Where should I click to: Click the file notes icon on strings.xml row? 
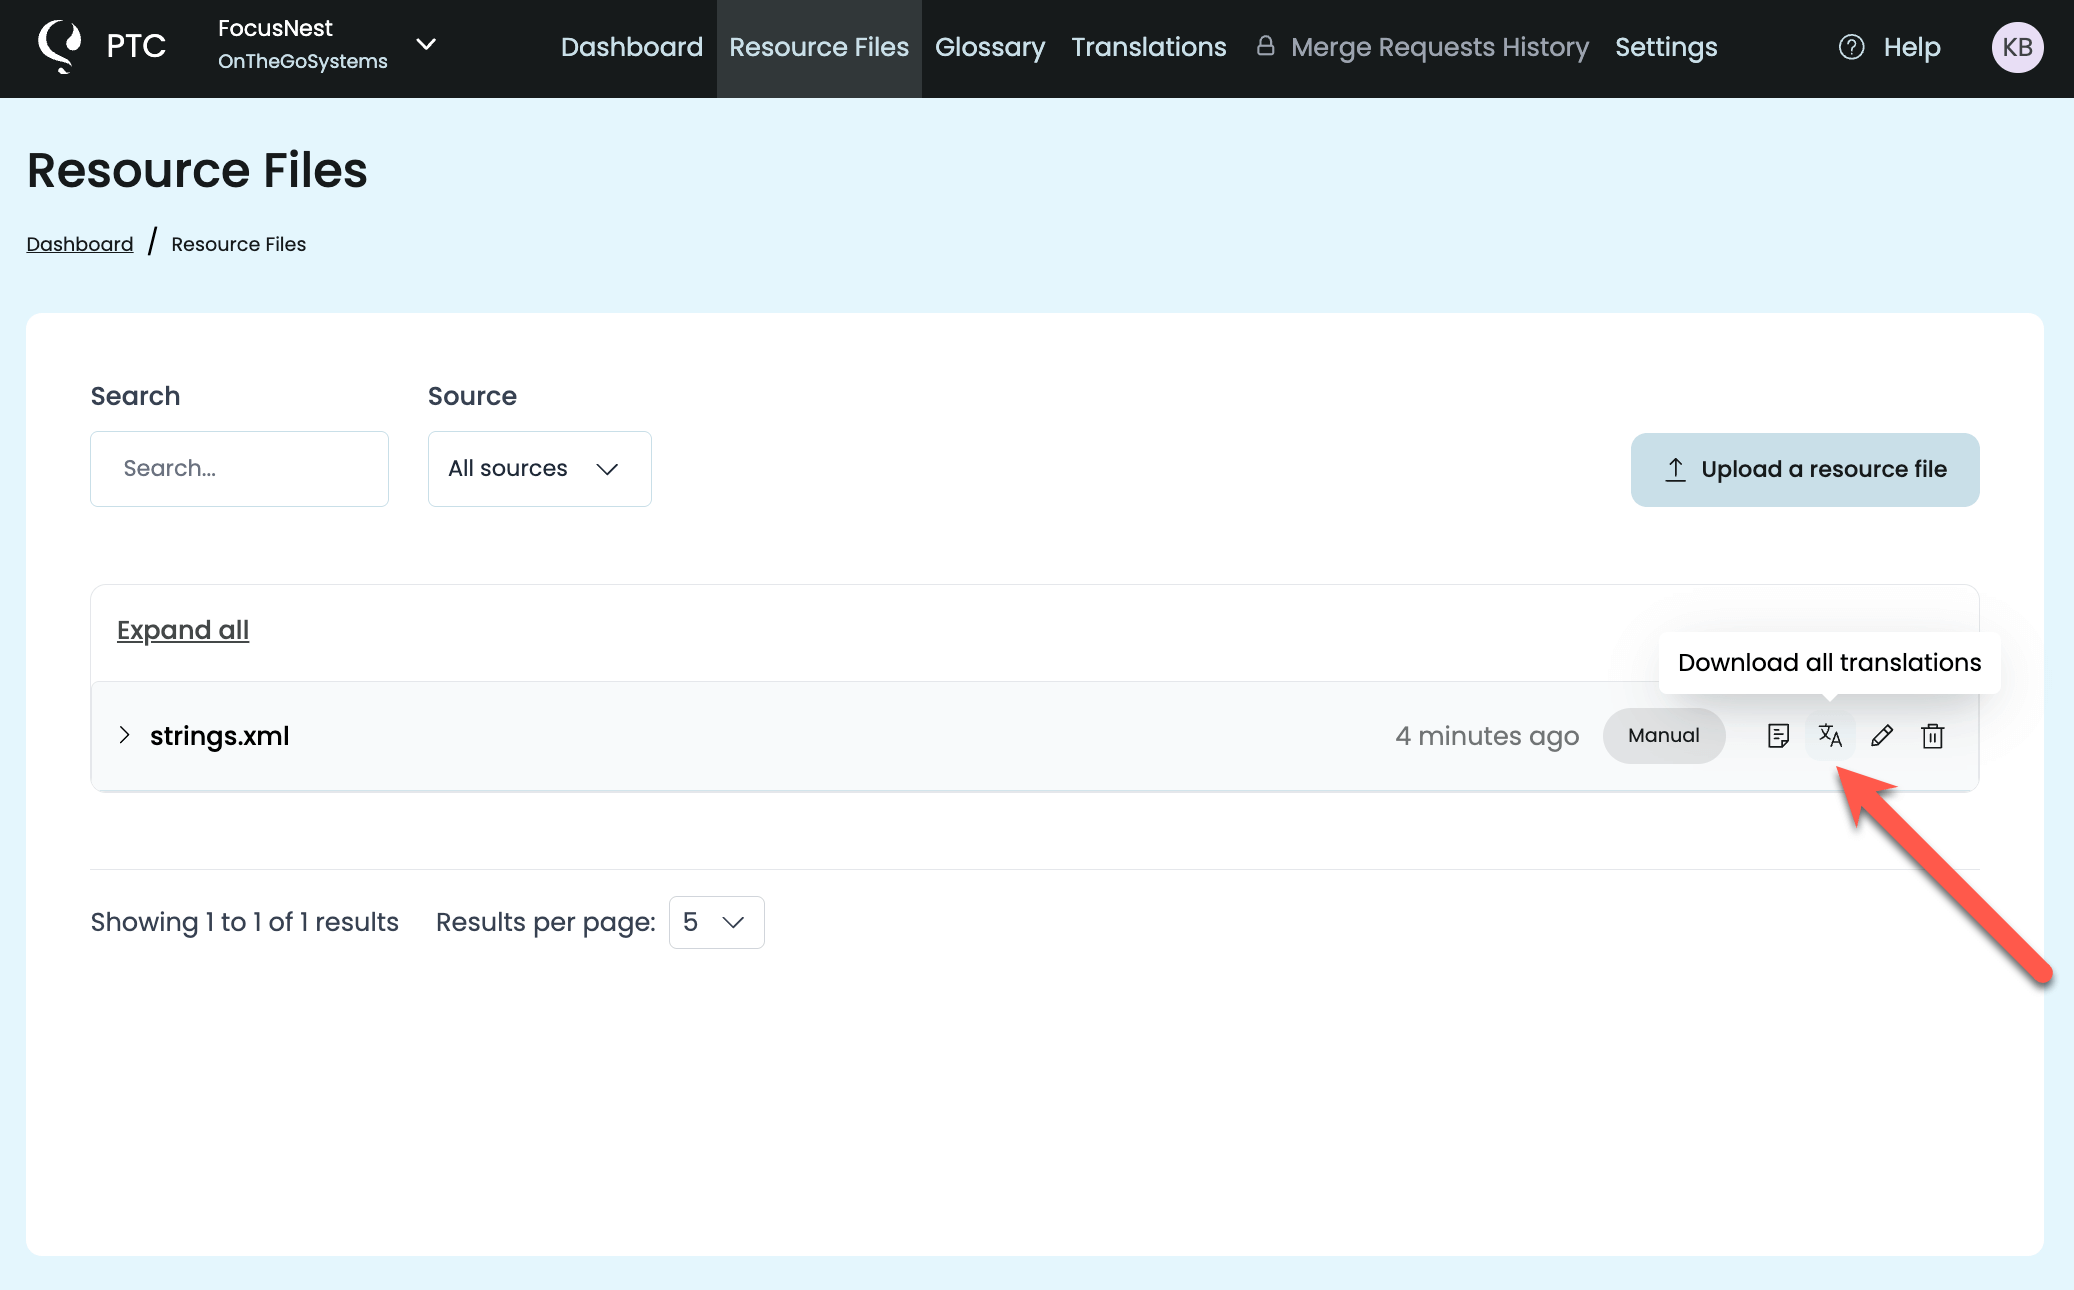coord(1779,736)
